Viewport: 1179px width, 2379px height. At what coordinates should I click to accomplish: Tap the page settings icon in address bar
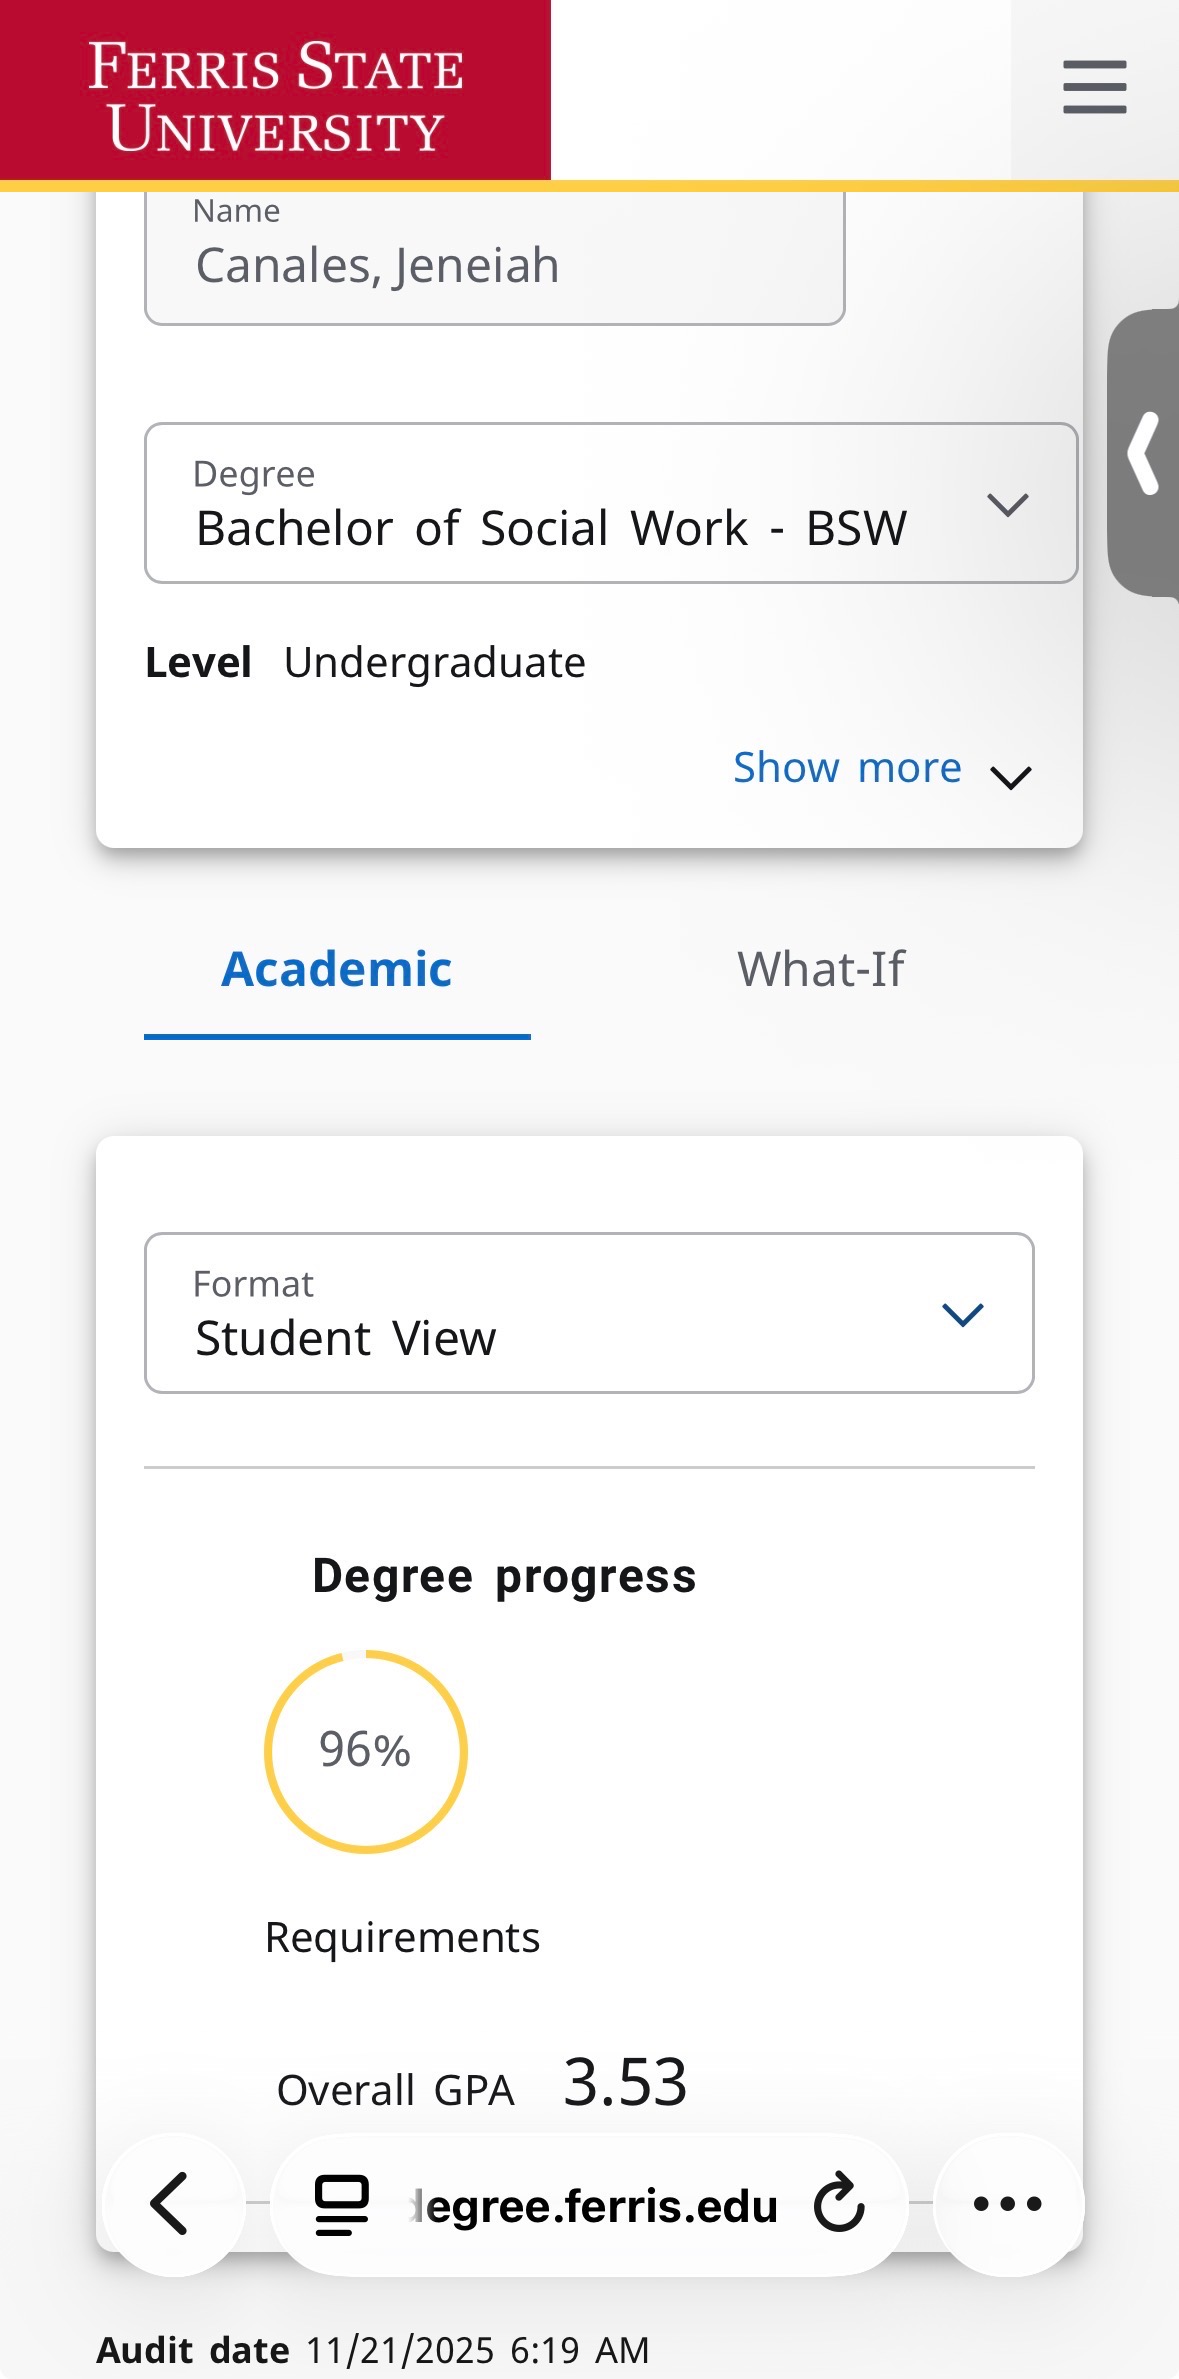click(x=342, y=2204)
